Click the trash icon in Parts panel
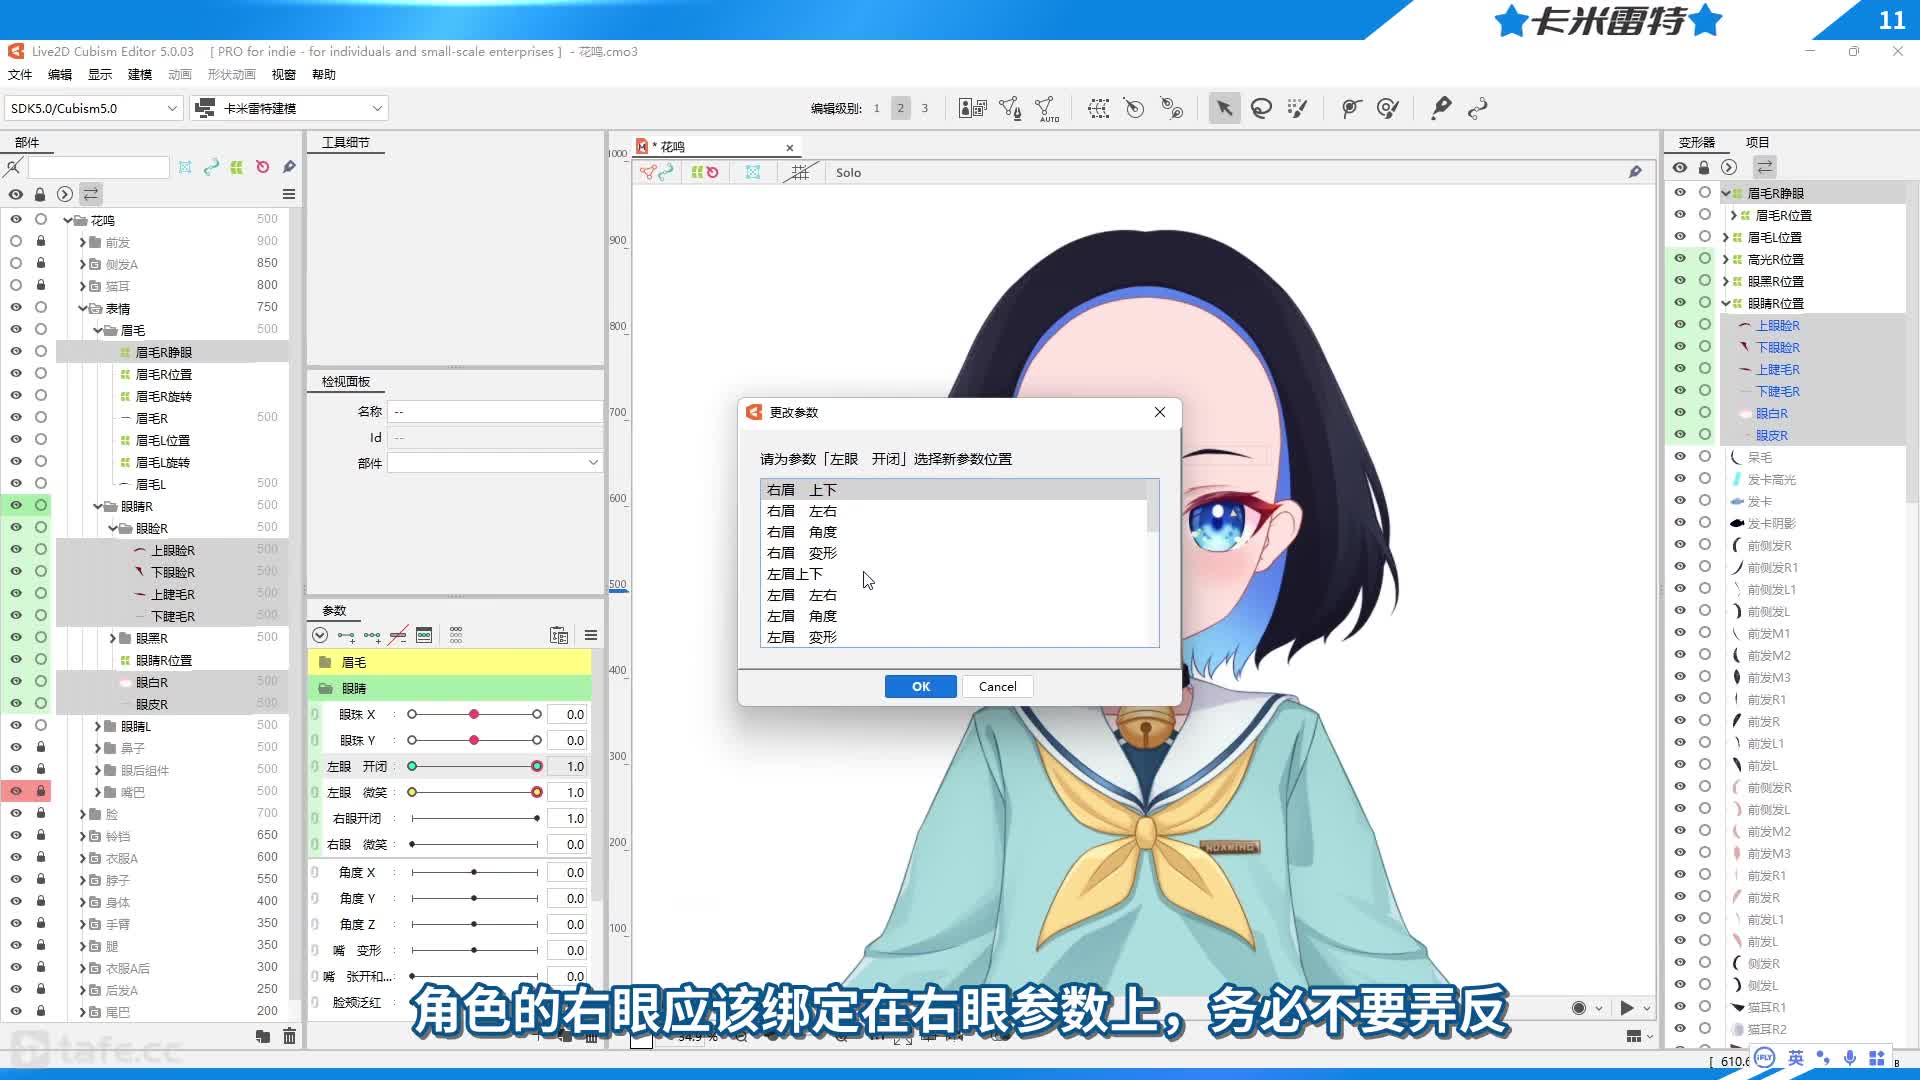Viewport: 1920px width, 1080px height. [x=289, y=1036]
